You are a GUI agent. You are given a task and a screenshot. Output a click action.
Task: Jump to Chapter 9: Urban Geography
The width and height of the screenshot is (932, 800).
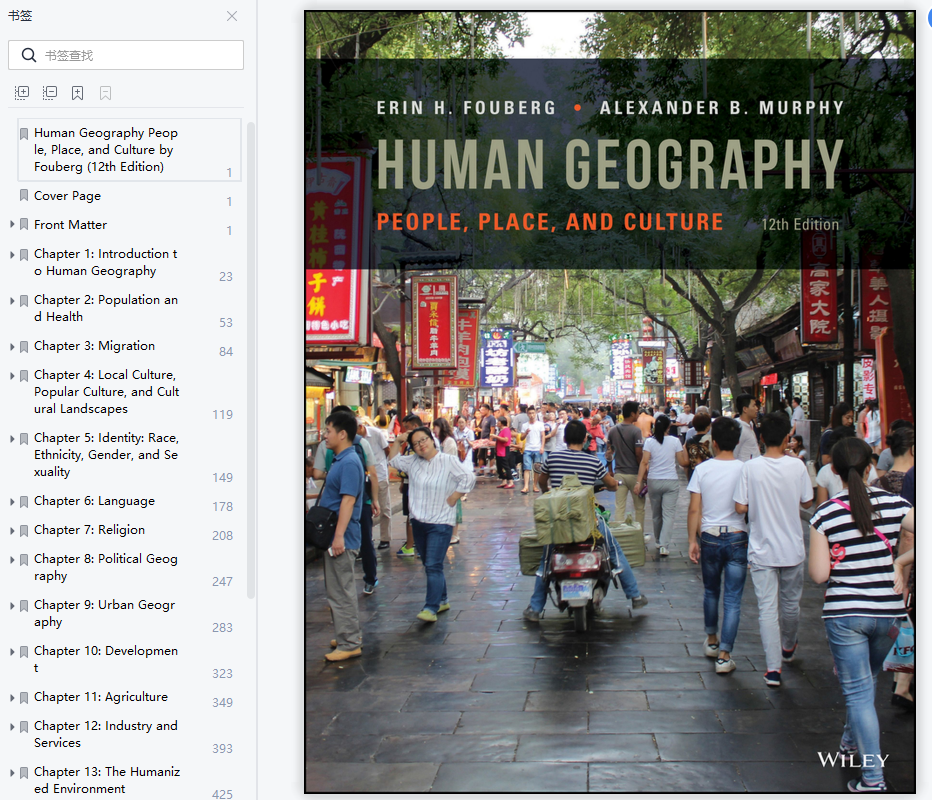[x=105, y=613]
